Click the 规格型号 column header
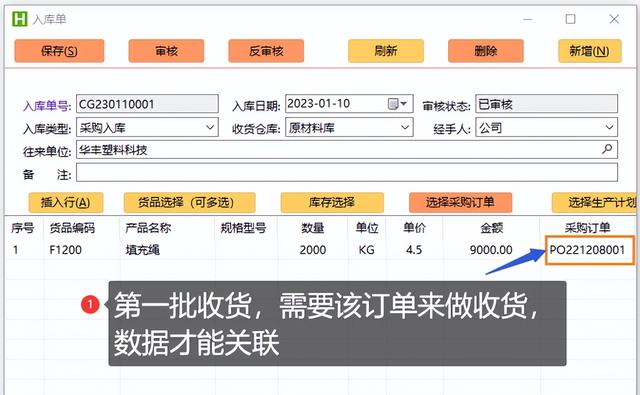Screen dimensions: 640x395 pos(244,228)
